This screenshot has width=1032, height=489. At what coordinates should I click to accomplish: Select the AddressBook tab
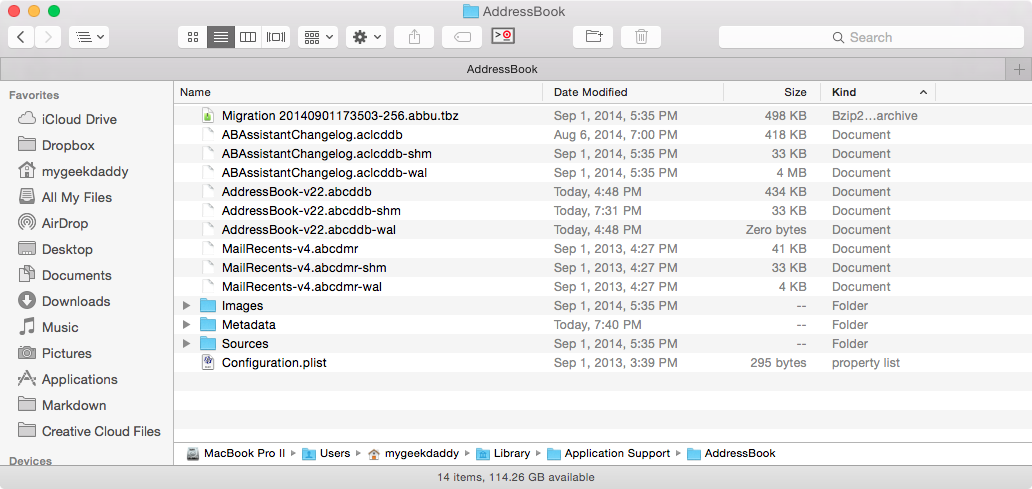[x=502, y=69]
